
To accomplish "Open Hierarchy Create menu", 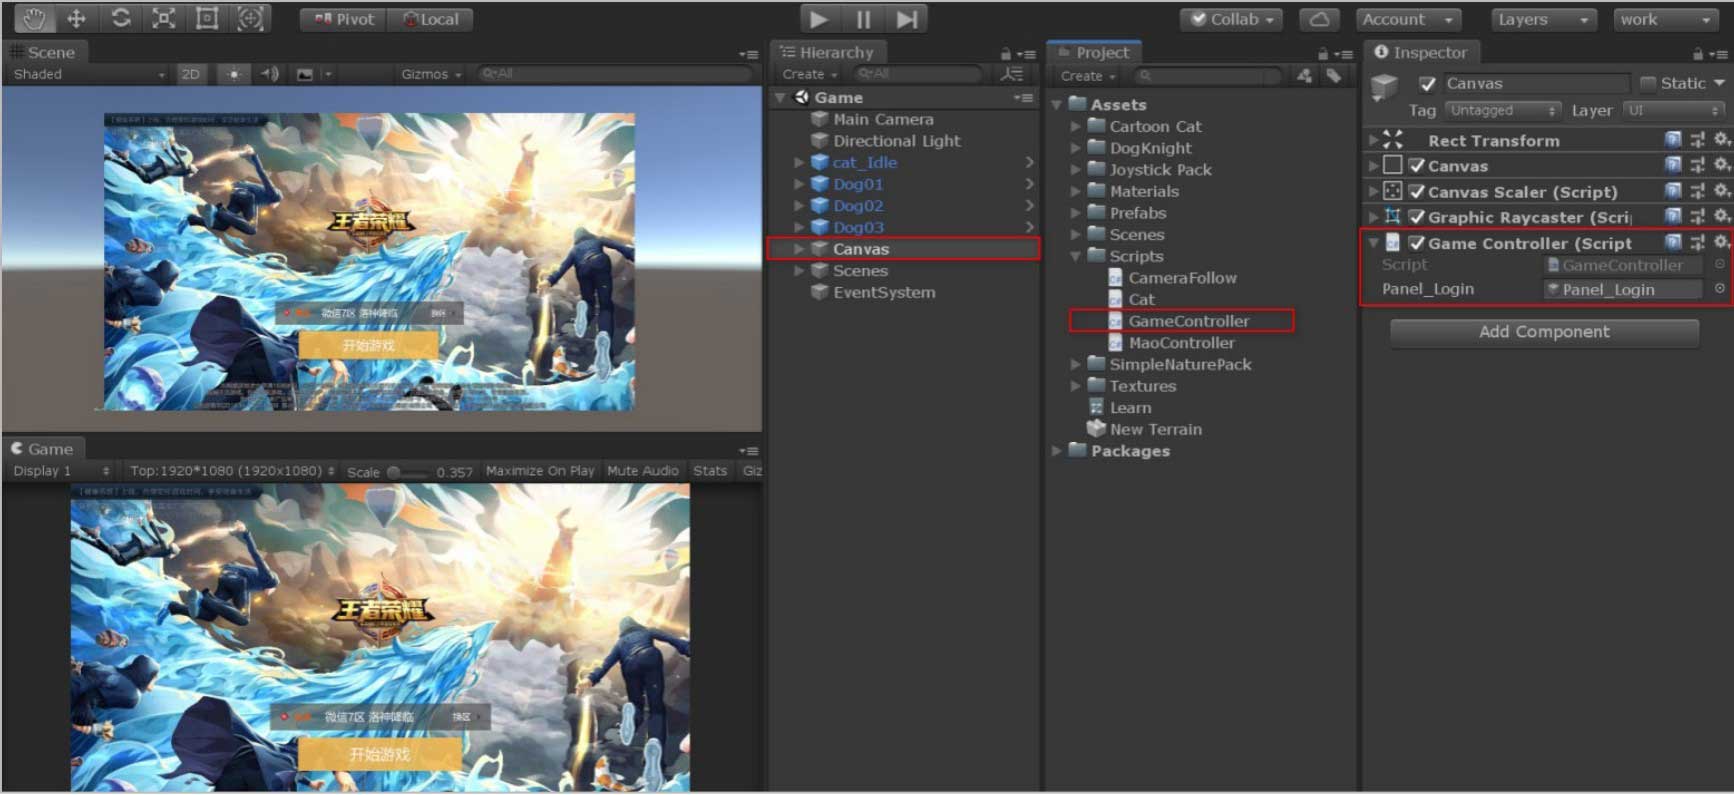I will [x=809, y=74].
